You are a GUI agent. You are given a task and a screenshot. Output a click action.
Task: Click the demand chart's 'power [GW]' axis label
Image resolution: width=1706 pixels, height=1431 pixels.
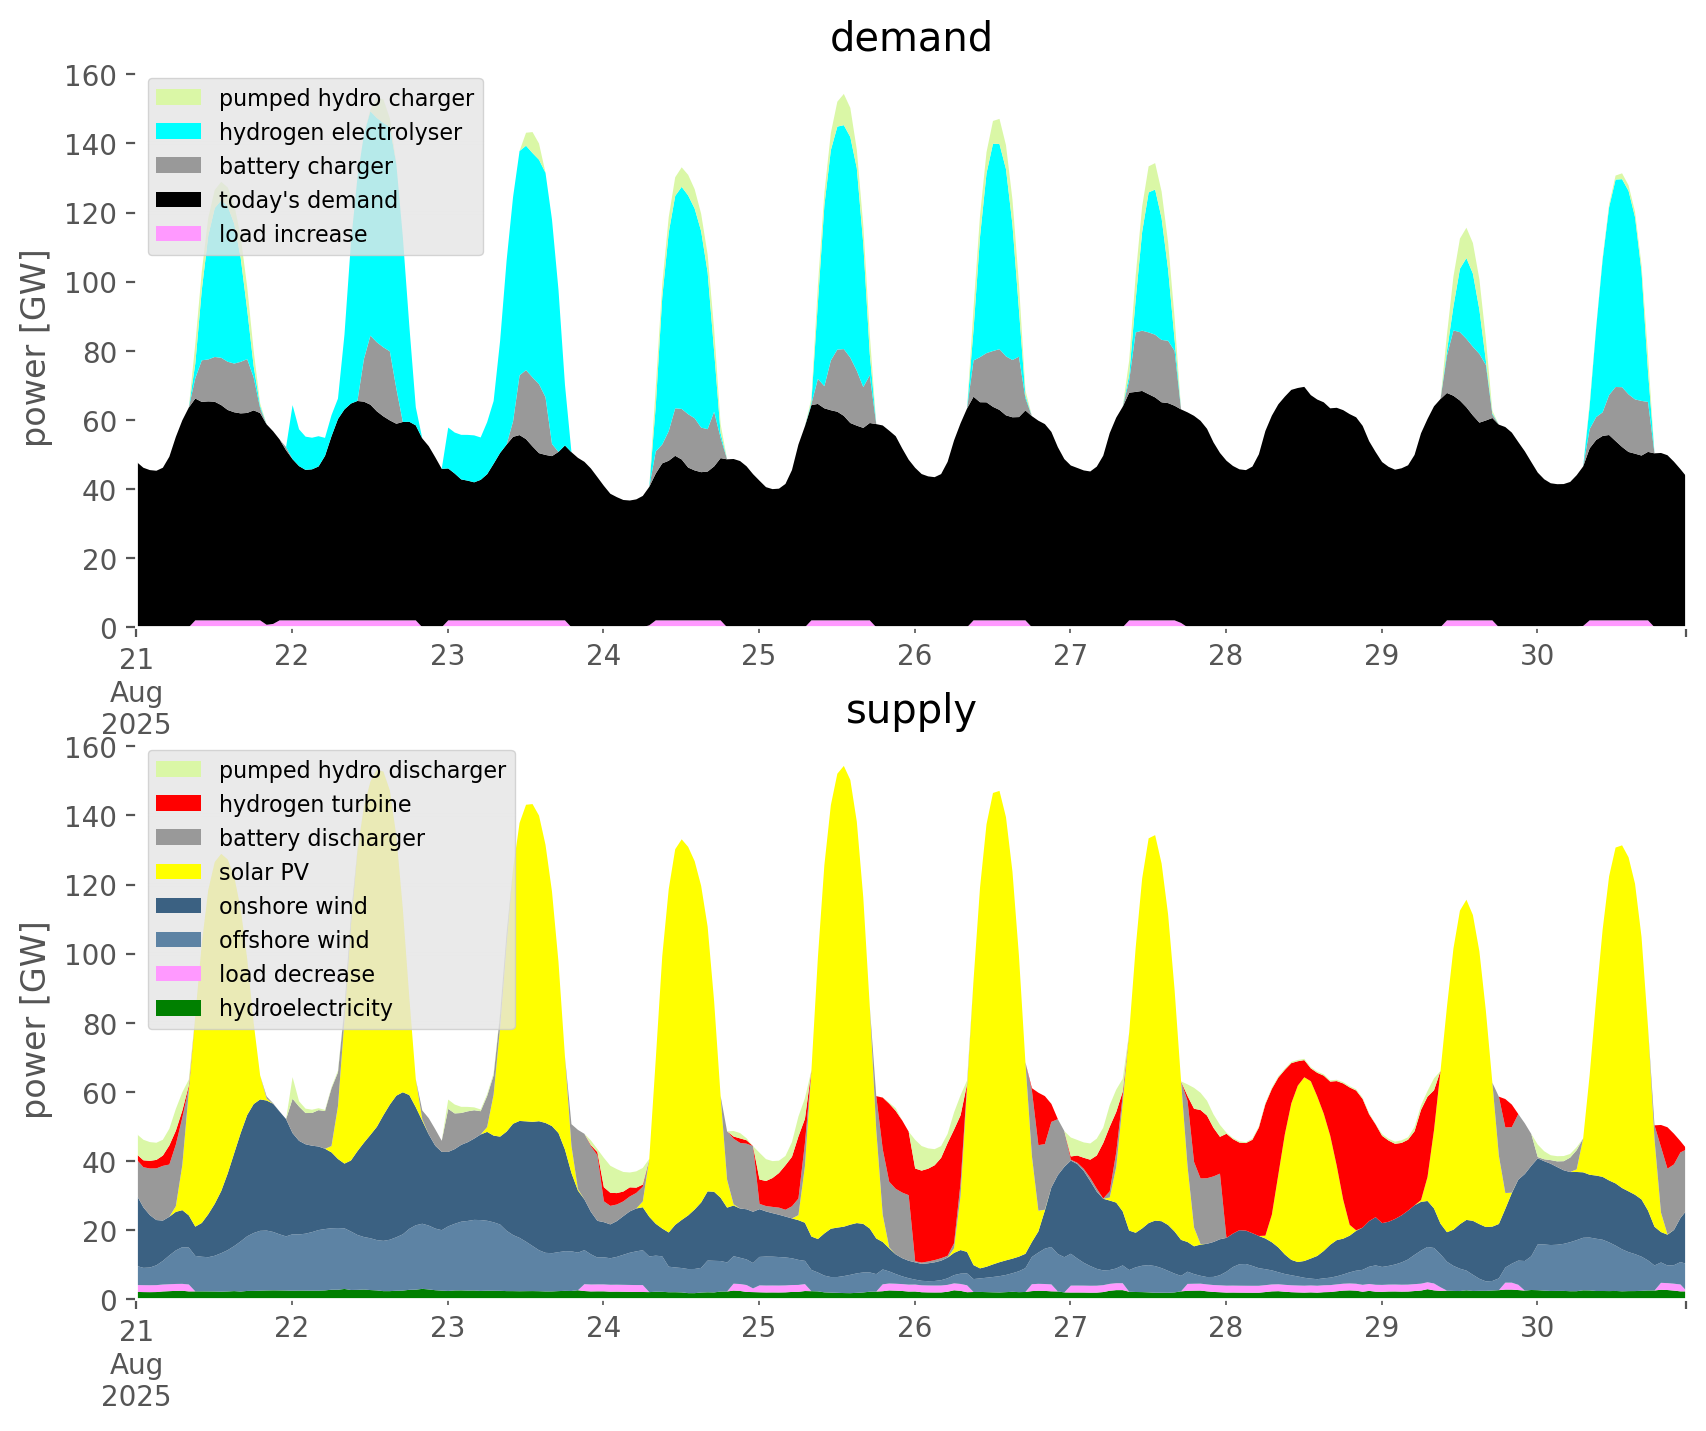[x=35, y=348]
